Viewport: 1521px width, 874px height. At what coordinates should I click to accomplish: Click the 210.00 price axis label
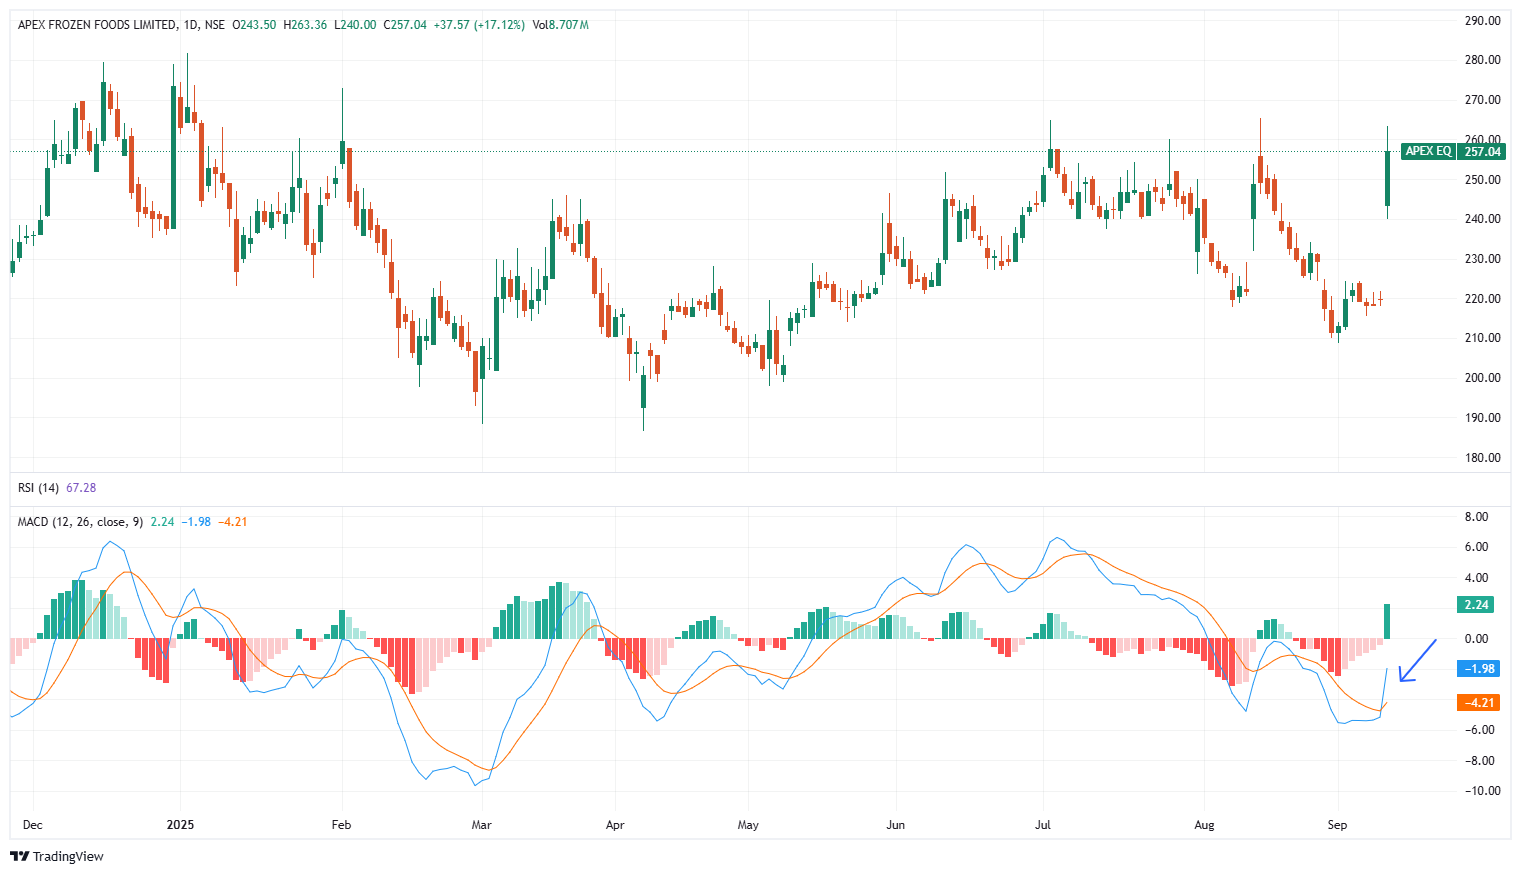click(x=1482, y=338)
